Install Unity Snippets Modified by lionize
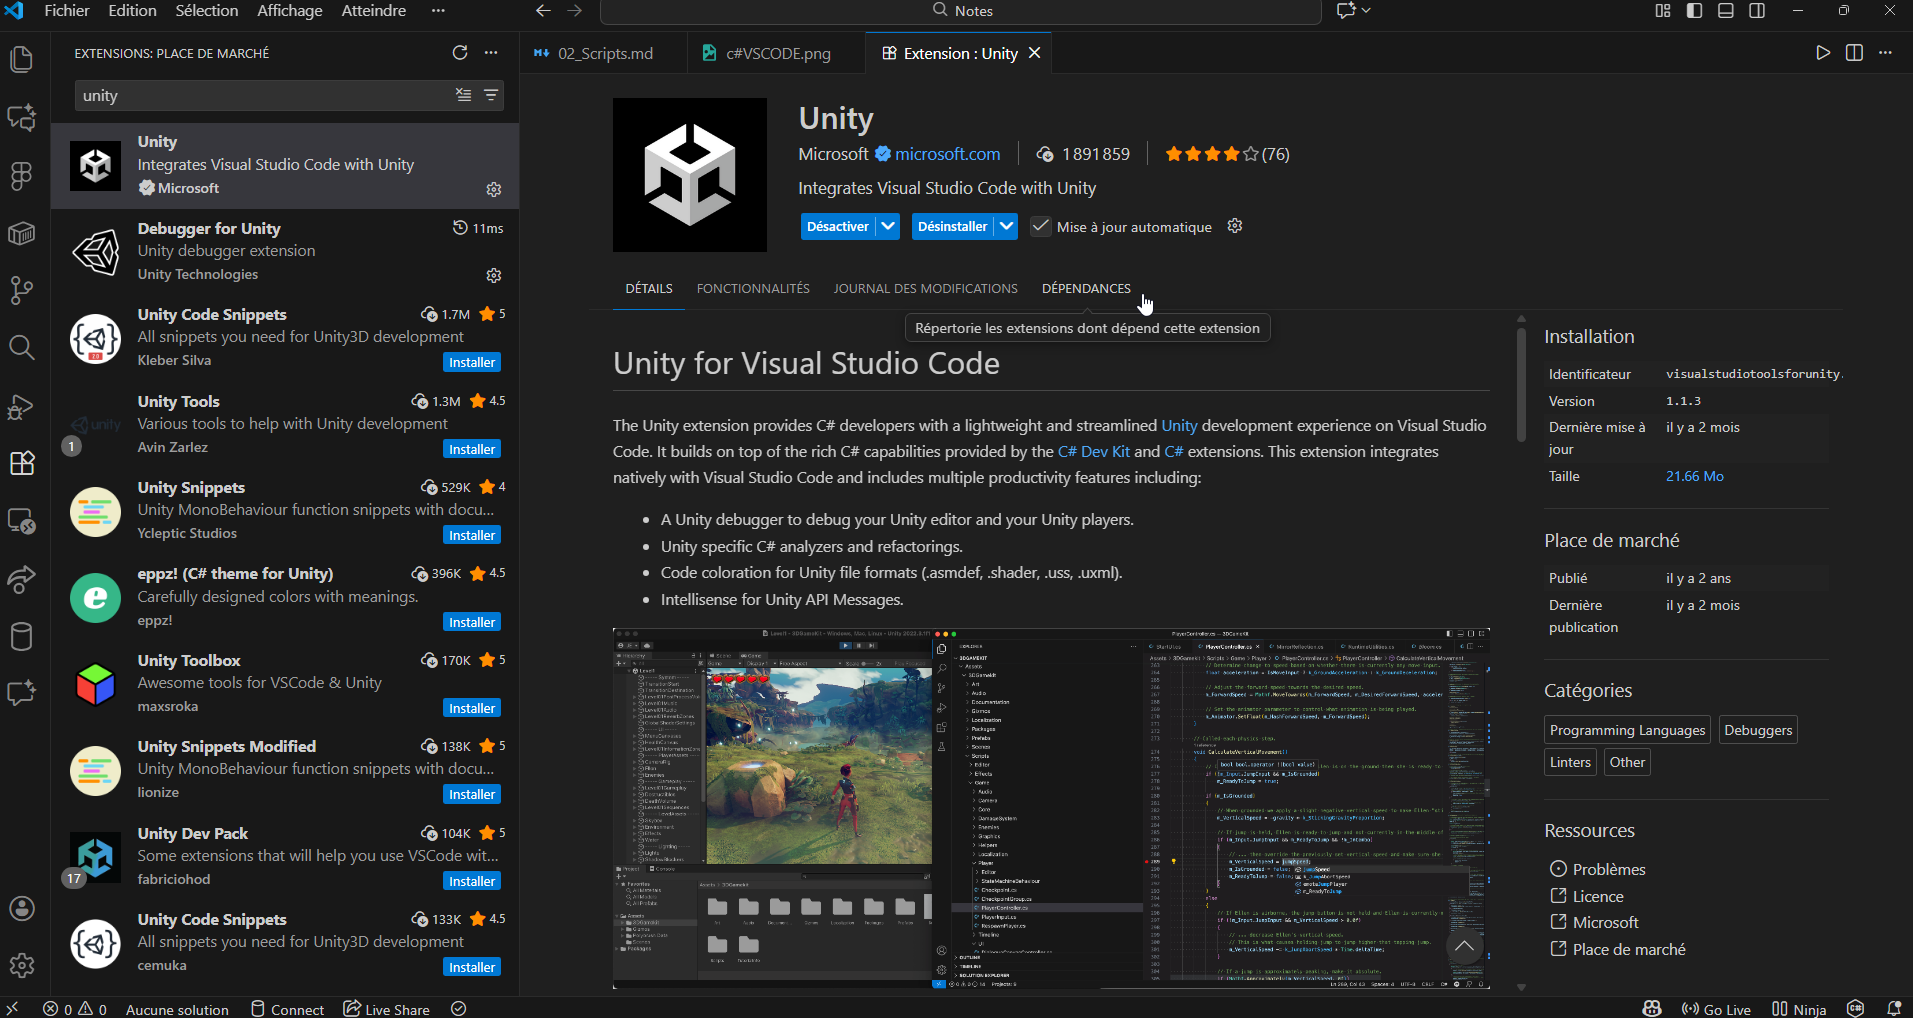The image size is (1913, 1018). [472, 794]
